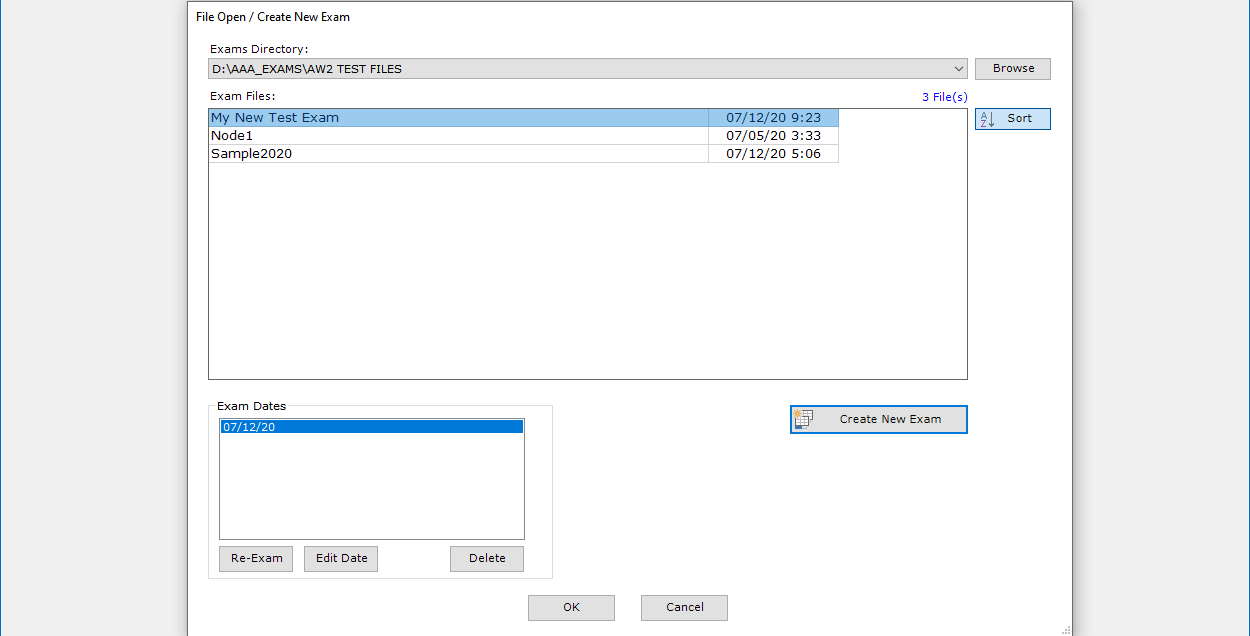Click the Exams Directory path field
The height and width of the screenshot is (636, 1250).
click(x=578, y=69)
